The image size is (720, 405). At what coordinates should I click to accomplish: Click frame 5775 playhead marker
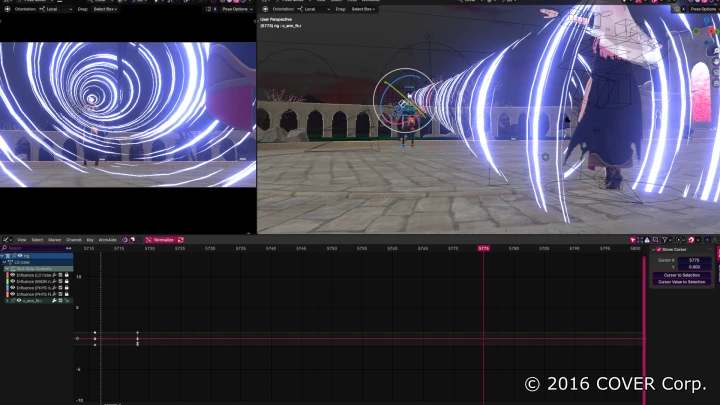pyautogui.click(x=484, y=248)
